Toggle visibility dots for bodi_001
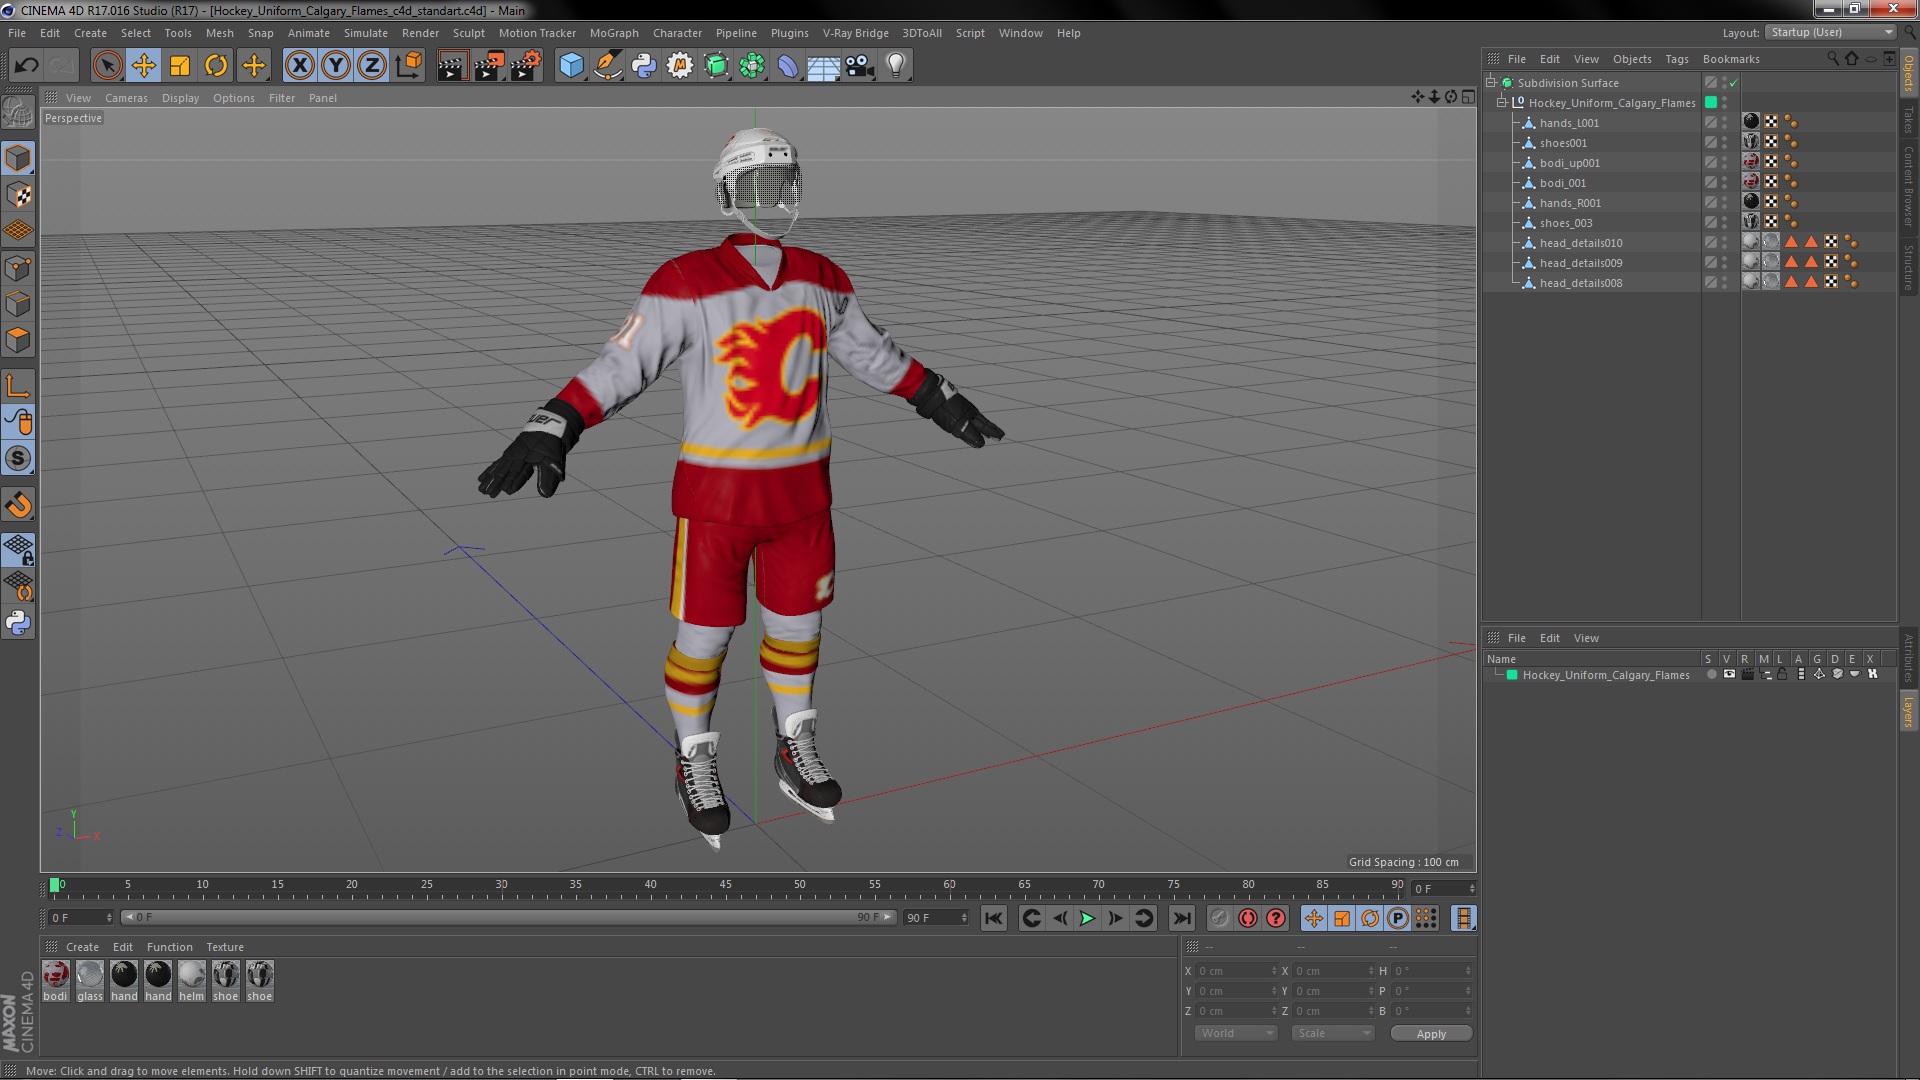This screenshot has width=1920, height=1080. coord(1725,183)
